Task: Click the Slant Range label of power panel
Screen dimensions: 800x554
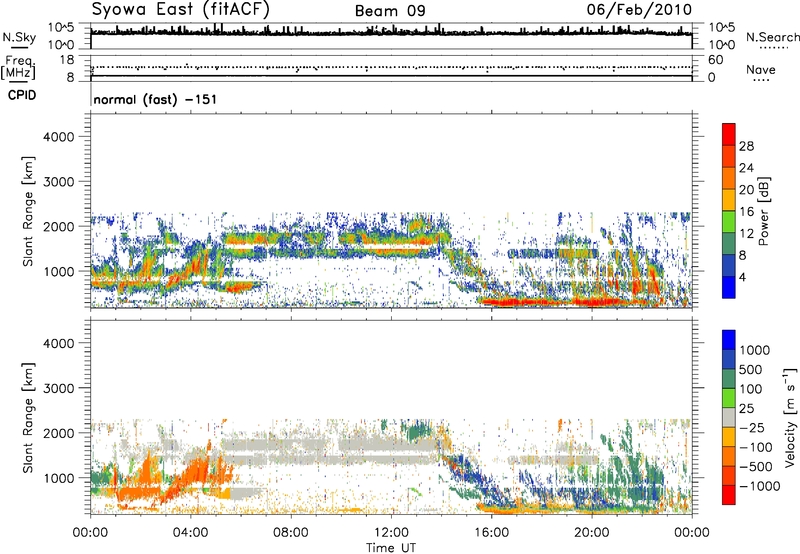Action: click(28, 211)
